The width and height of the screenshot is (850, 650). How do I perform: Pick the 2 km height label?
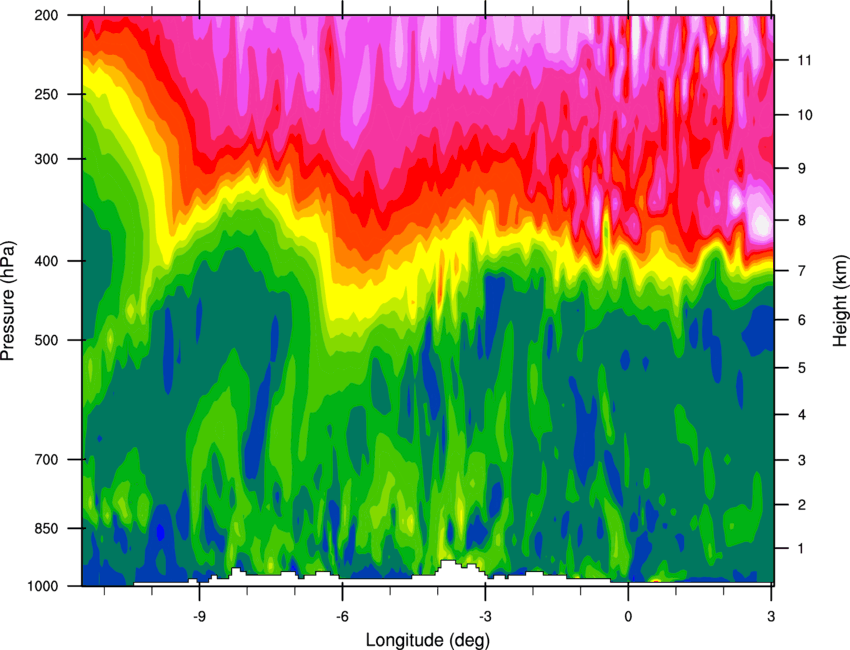click(801, 505)
